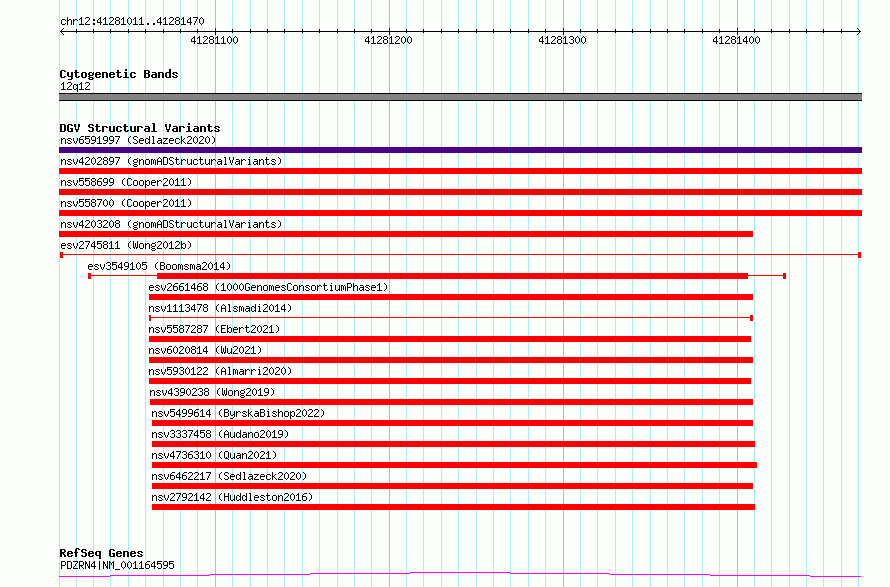The width and height of the screenshot is (890, 587).
Task: Click the nsv558699 (Cooper2011) label
Action: [x=126, y=182]
